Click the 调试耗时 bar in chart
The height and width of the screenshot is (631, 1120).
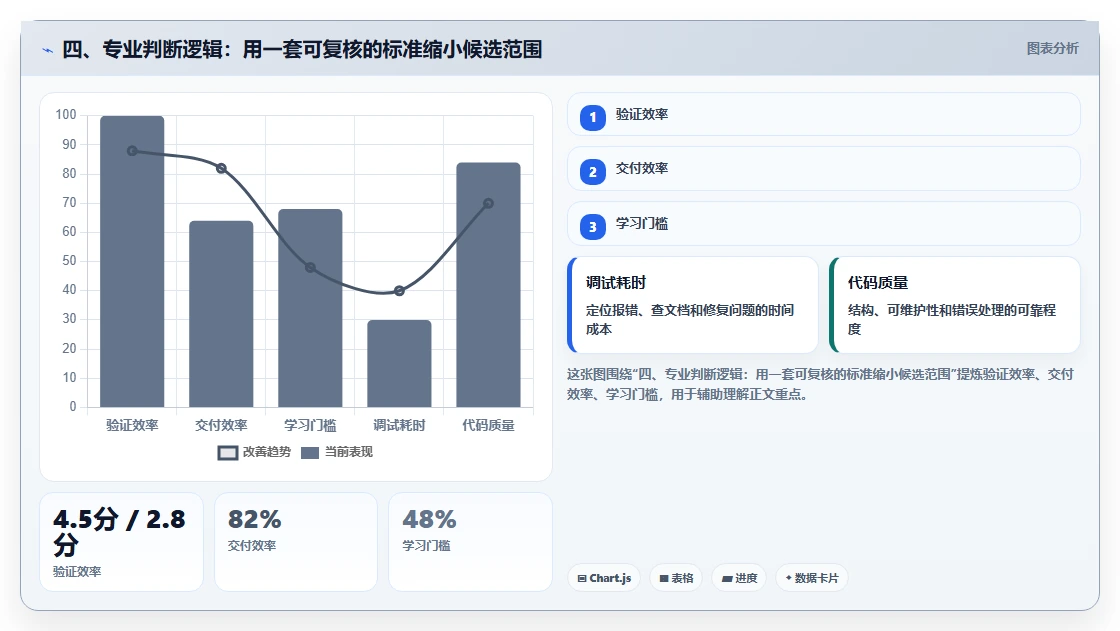[x=399, y=364]
